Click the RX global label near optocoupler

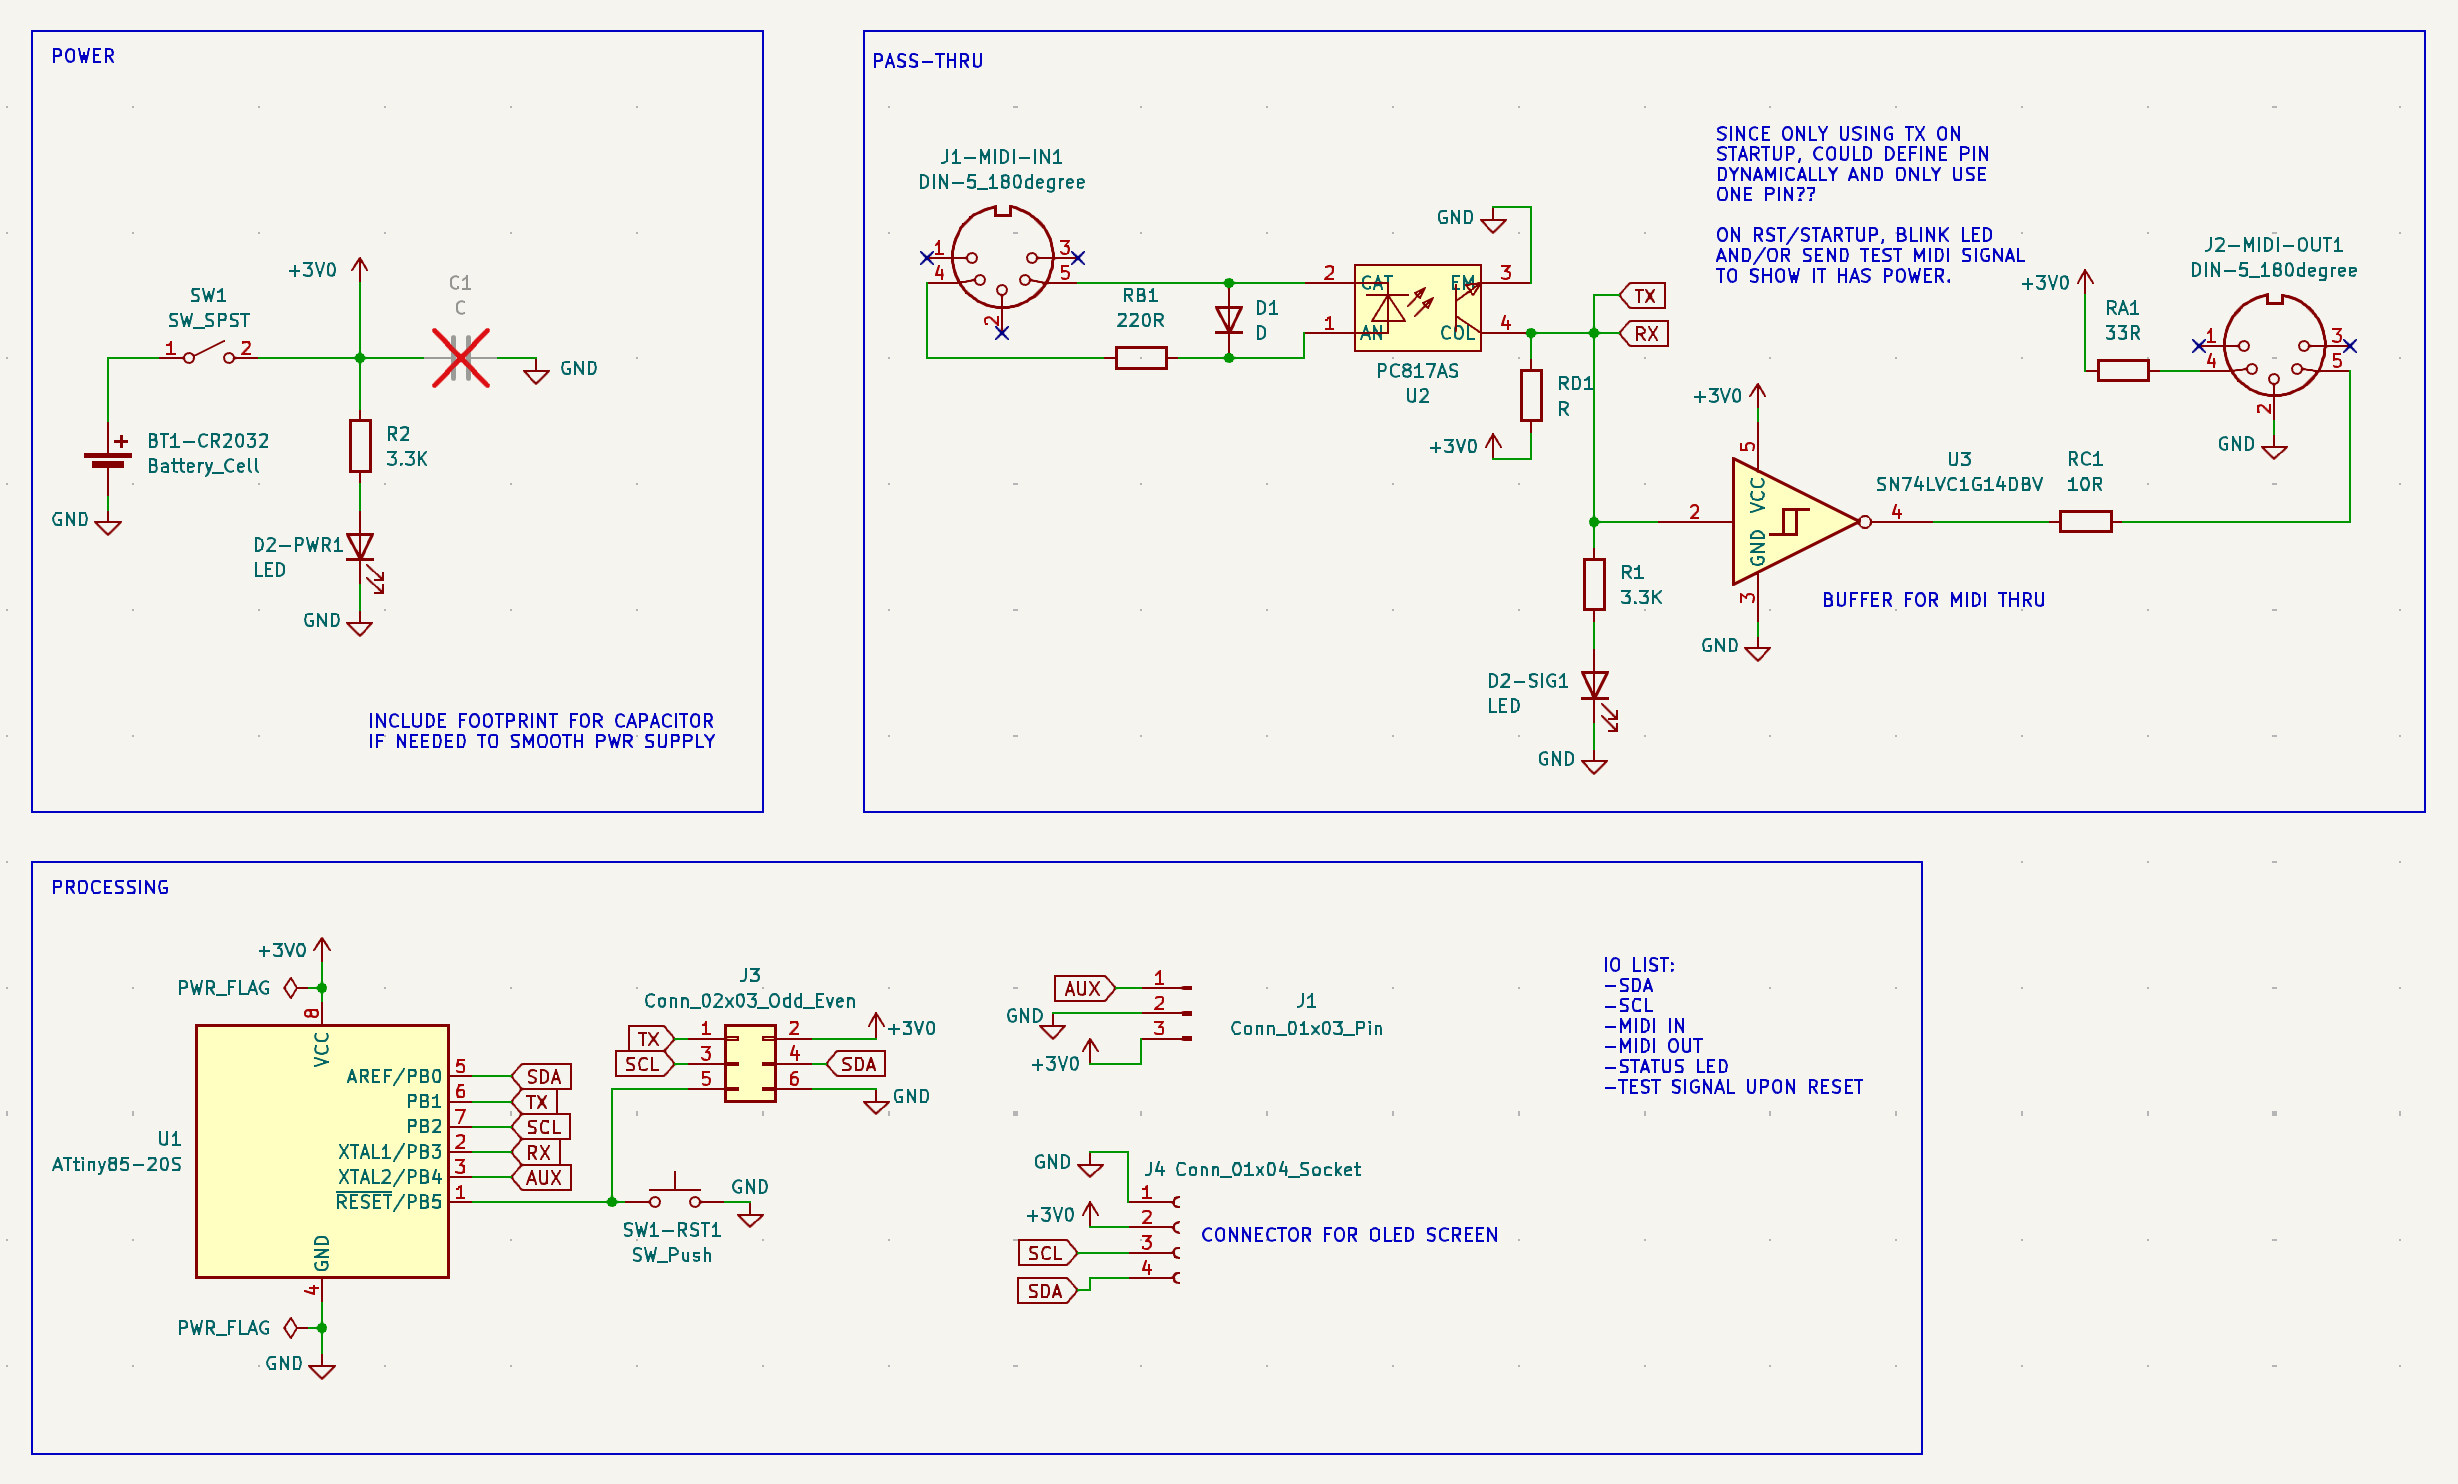[x=1644, y=334]
